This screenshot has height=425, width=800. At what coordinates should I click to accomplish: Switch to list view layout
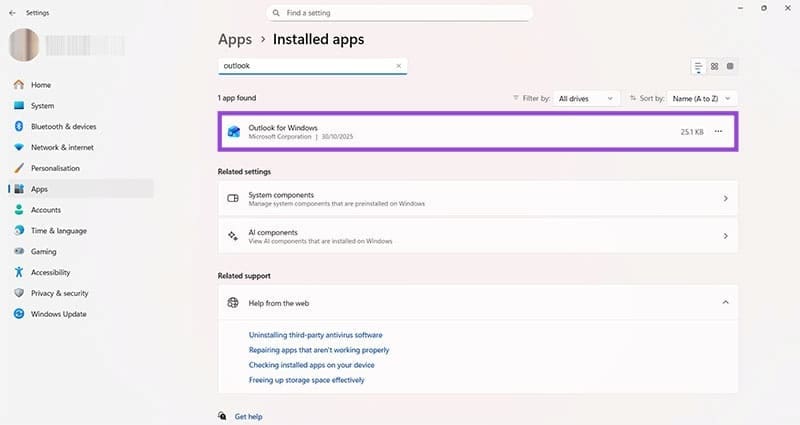tap(698, 66)
